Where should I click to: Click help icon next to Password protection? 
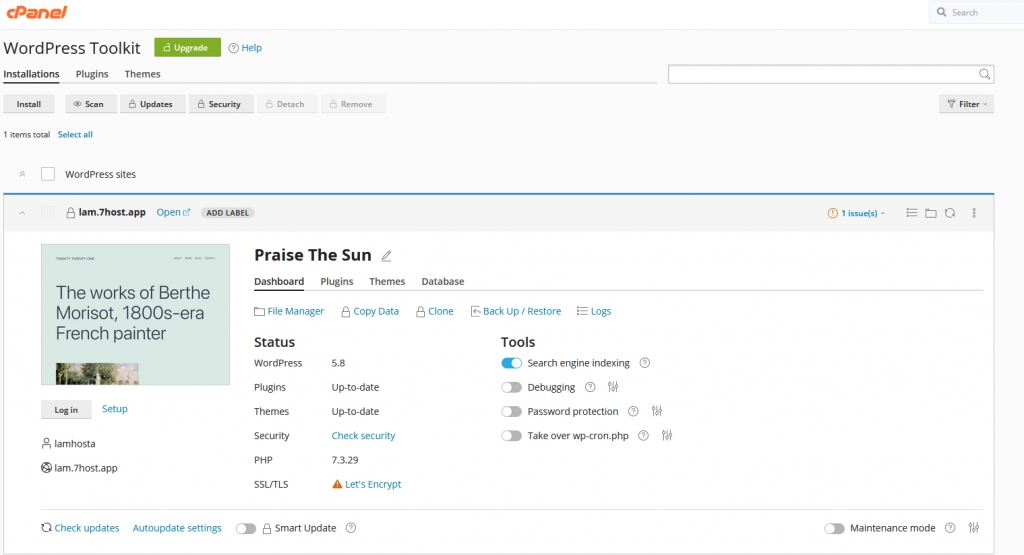tap(633, 411)
